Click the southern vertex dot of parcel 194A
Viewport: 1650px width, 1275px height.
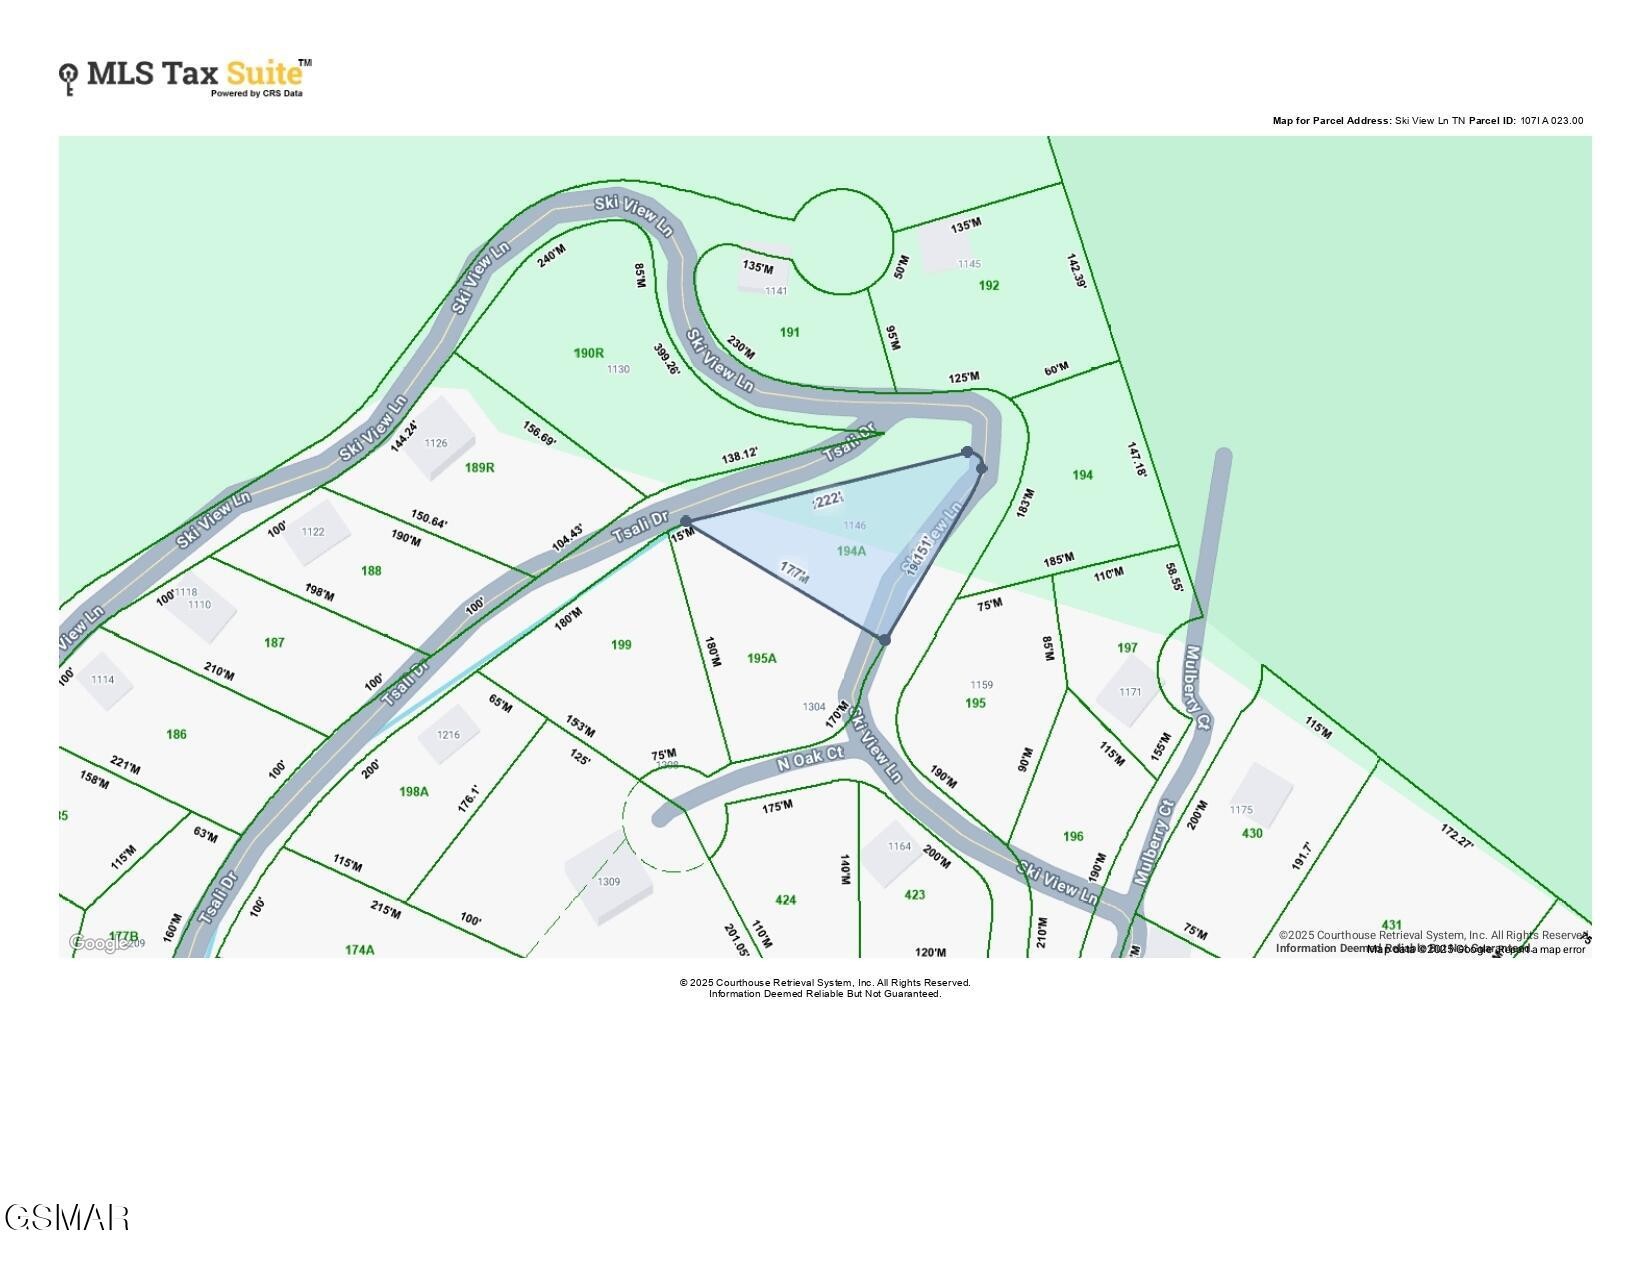click(x=884, y=639)
